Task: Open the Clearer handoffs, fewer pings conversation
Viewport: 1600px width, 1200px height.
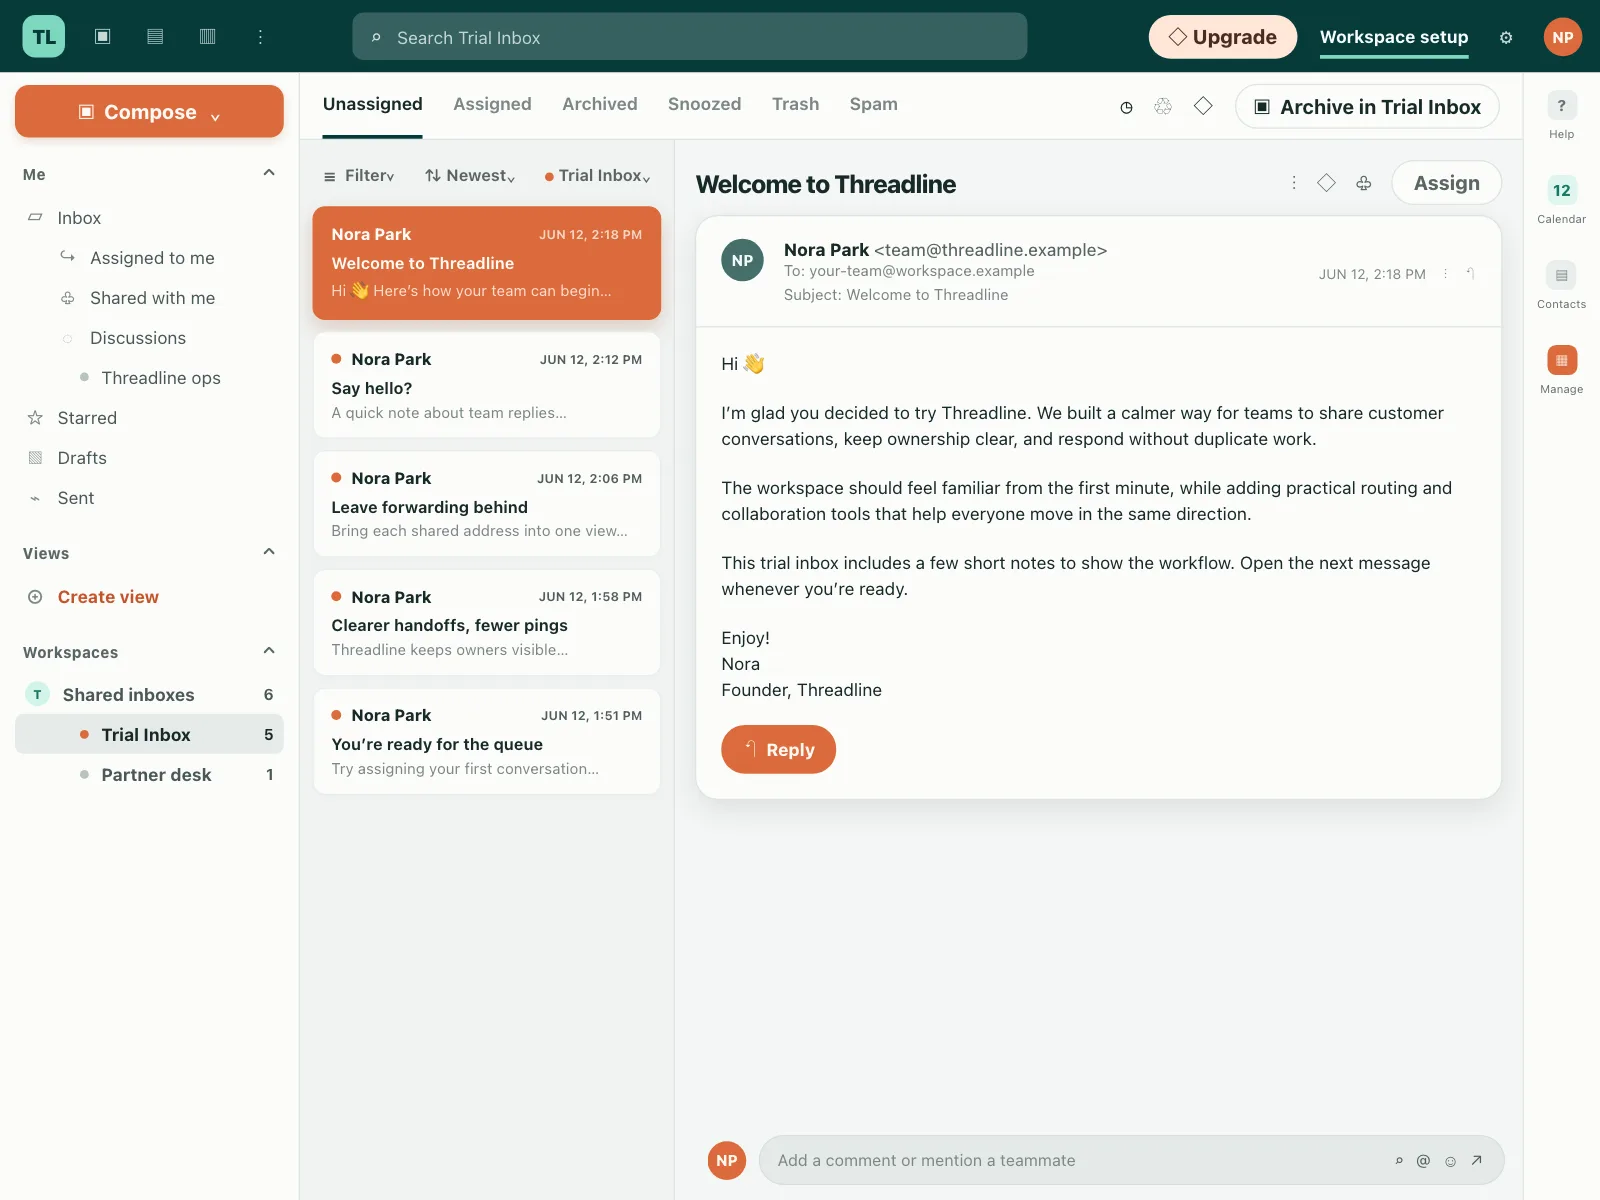Action: tap(487, 623)
